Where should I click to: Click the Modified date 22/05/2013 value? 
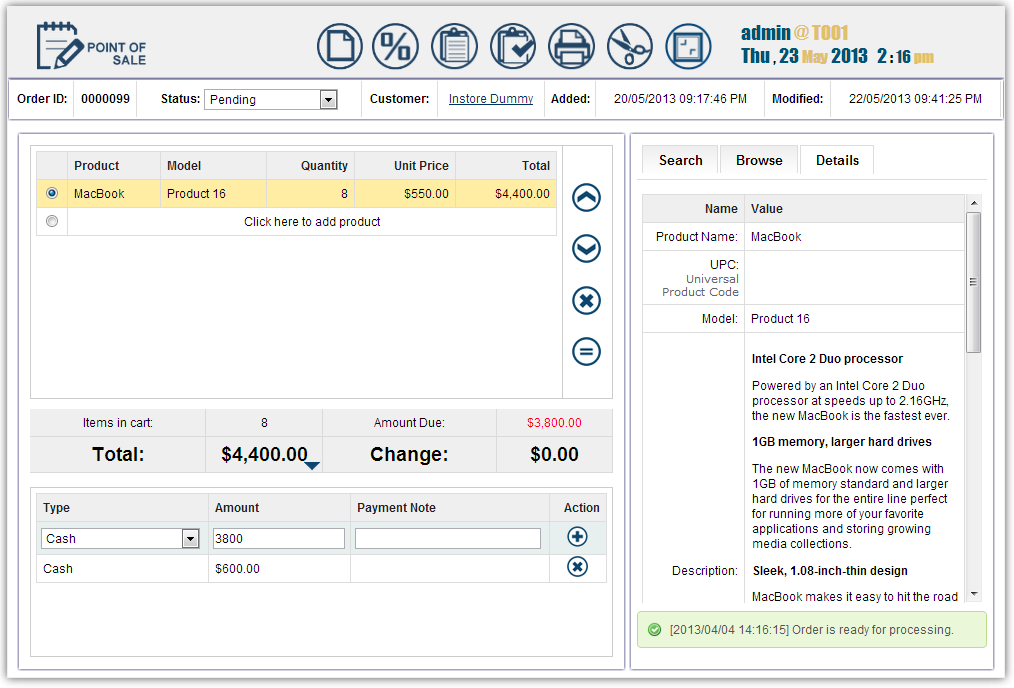pyautogui.click(x=915, y=99)
